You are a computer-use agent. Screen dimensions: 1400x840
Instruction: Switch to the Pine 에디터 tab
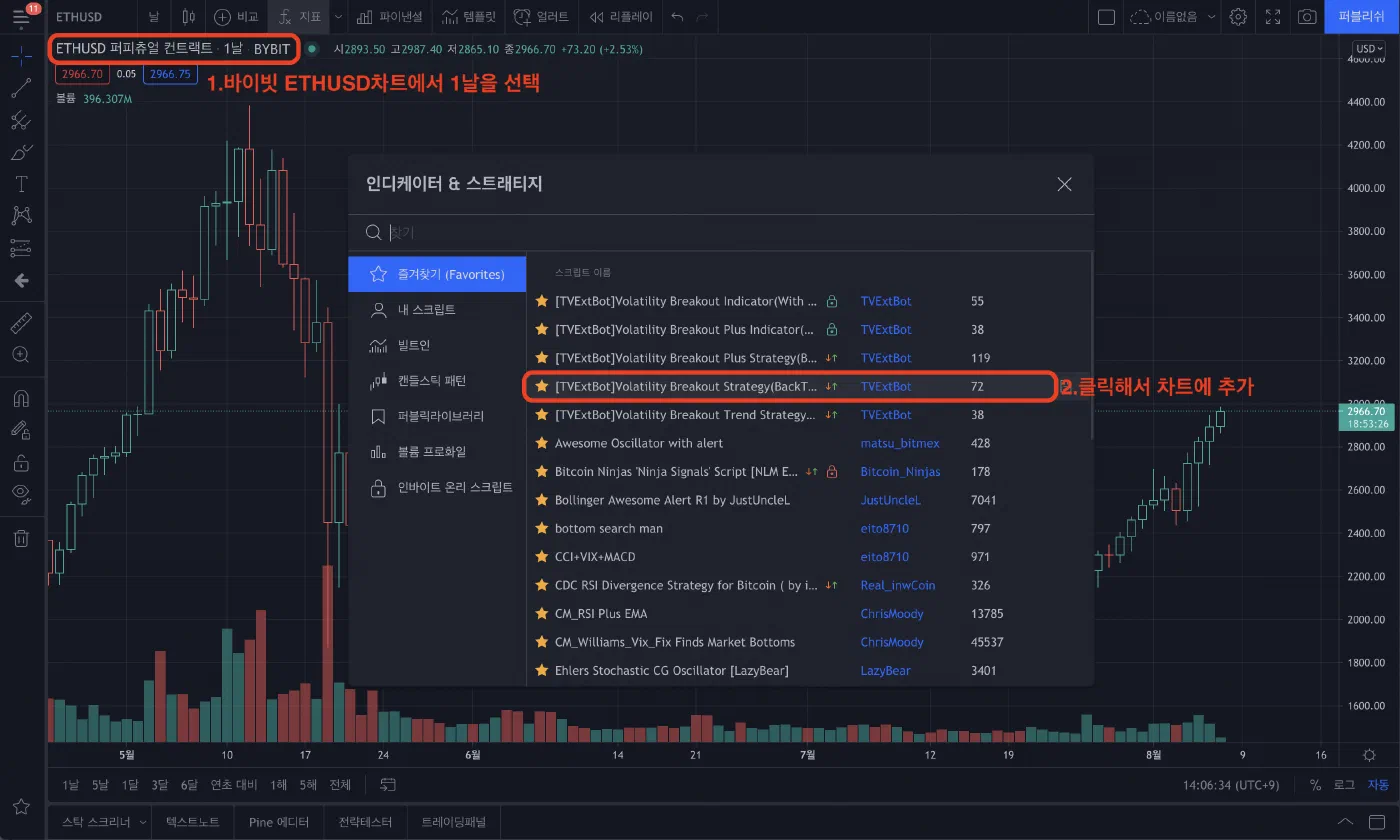[x=279, y=822]
